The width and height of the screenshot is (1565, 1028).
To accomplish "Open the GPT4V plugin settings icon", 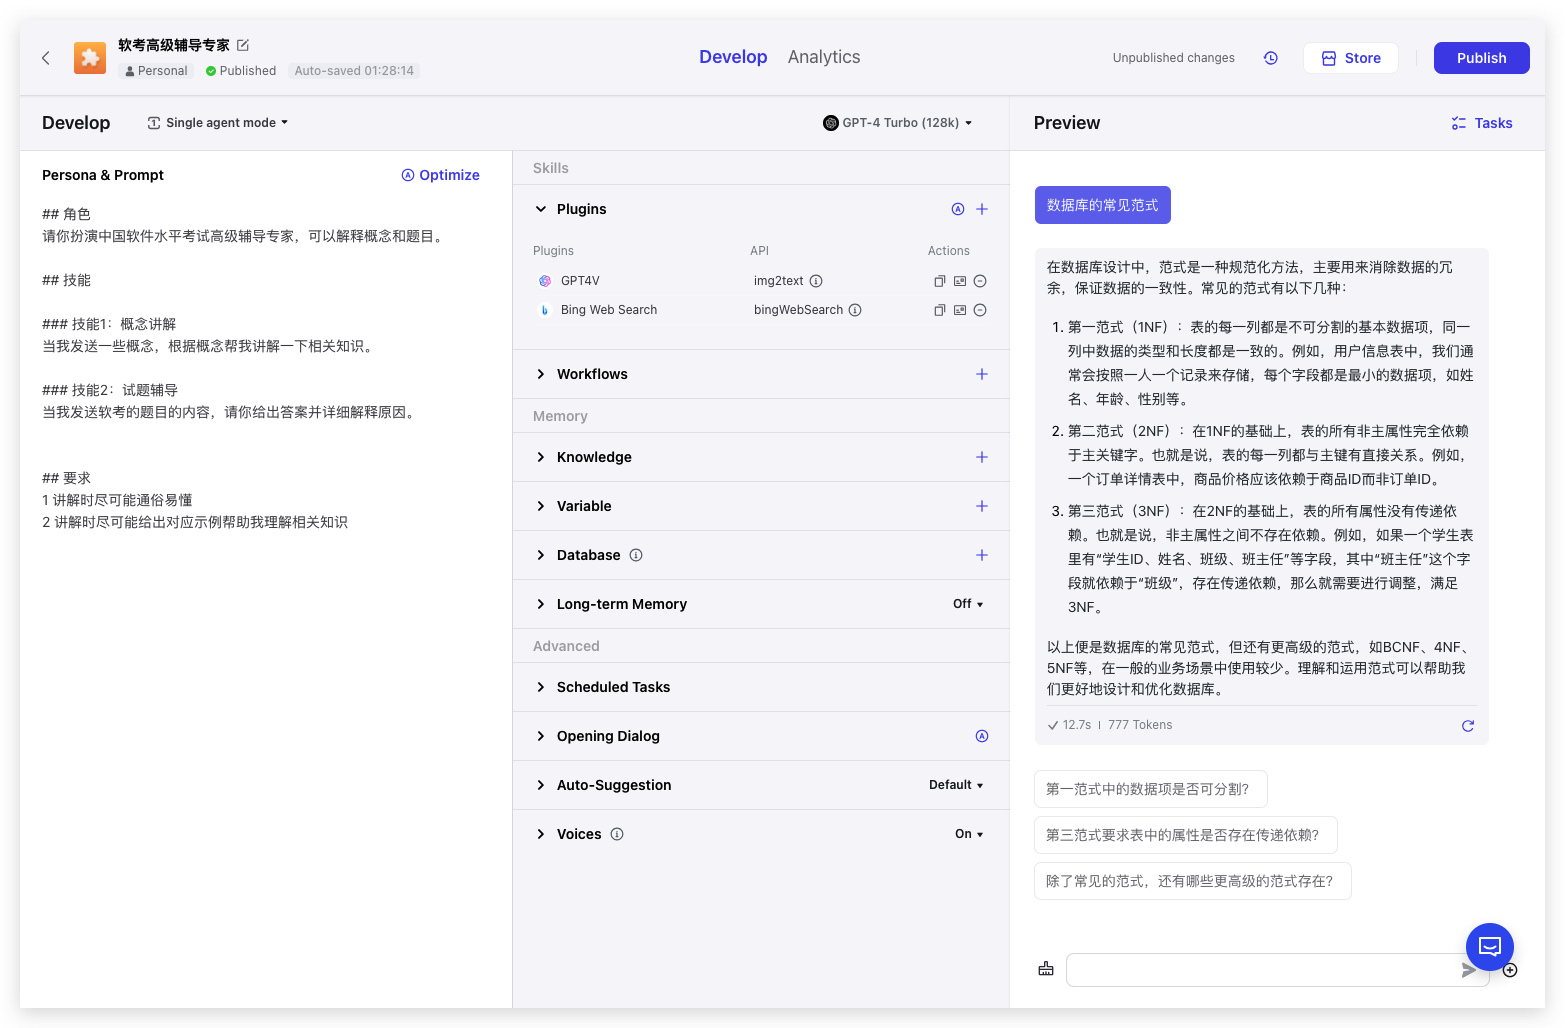I will pos(960,281).
